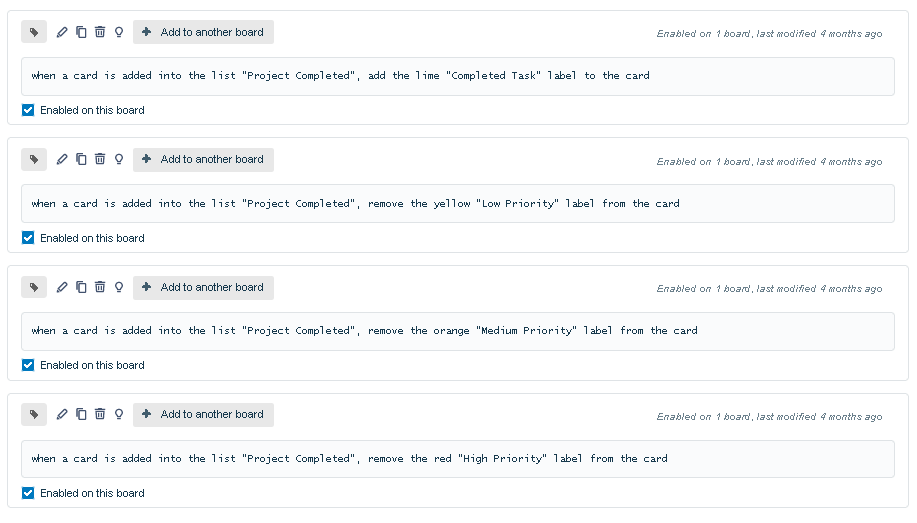This screenshot has width=917, height=523.
Task: Delete the 'Completed Task' label rule
Action: (x=100, y=32)
